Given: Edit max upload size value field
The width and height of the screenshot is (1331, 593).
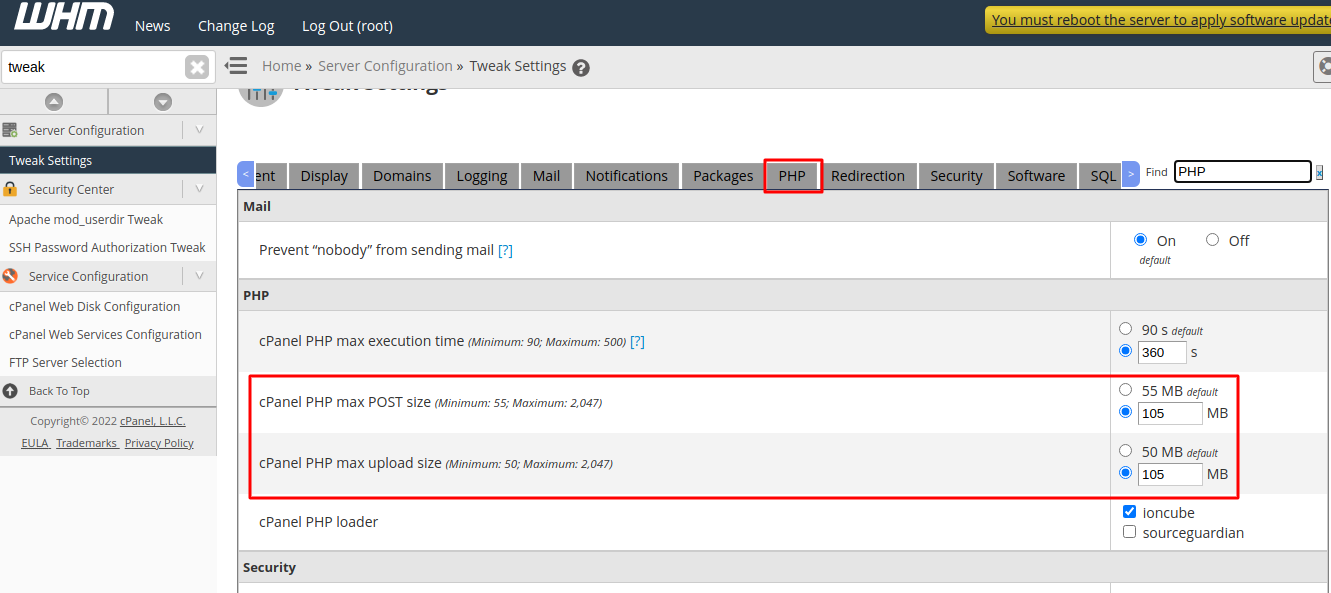Looking at the screenshot, I should [1170, 474].
